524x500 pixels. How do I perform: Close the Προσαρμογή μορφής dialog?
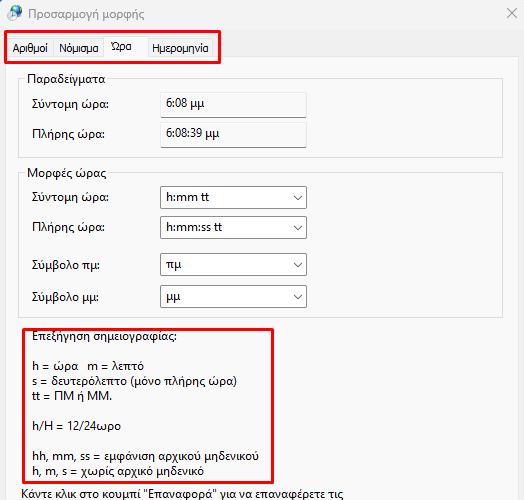coord(512,13)
